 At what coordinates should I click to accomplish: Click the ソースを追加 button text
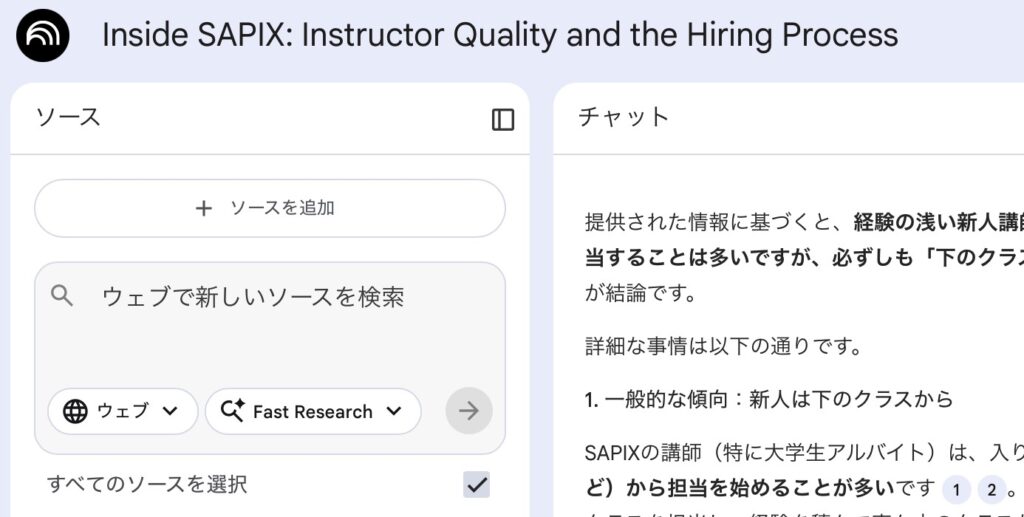282,208
